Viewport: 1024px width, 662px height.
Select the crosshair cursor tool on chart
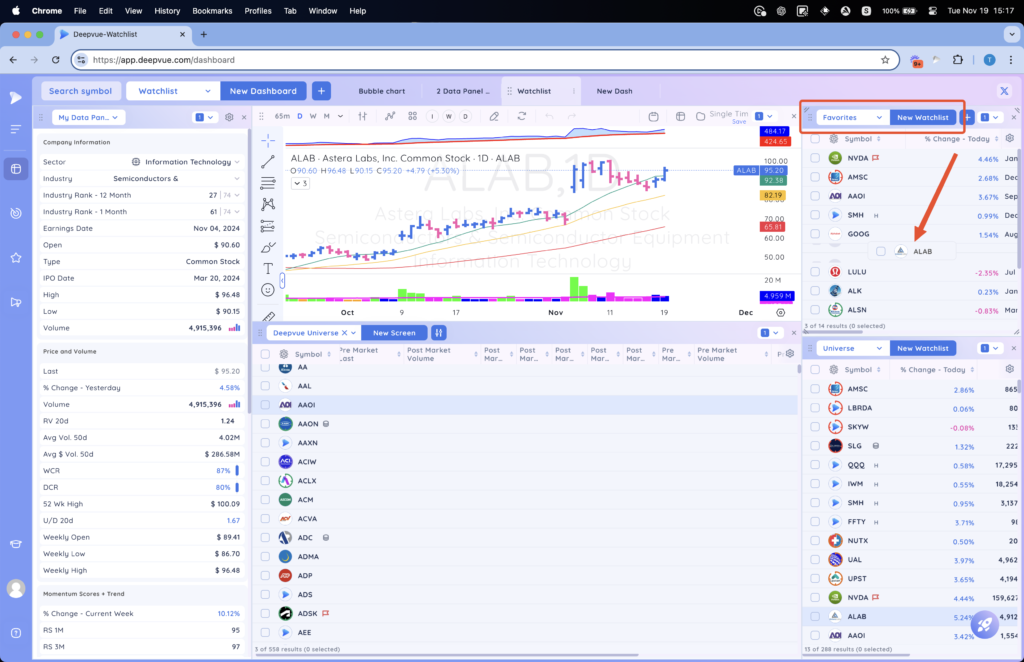coord(268,140)
